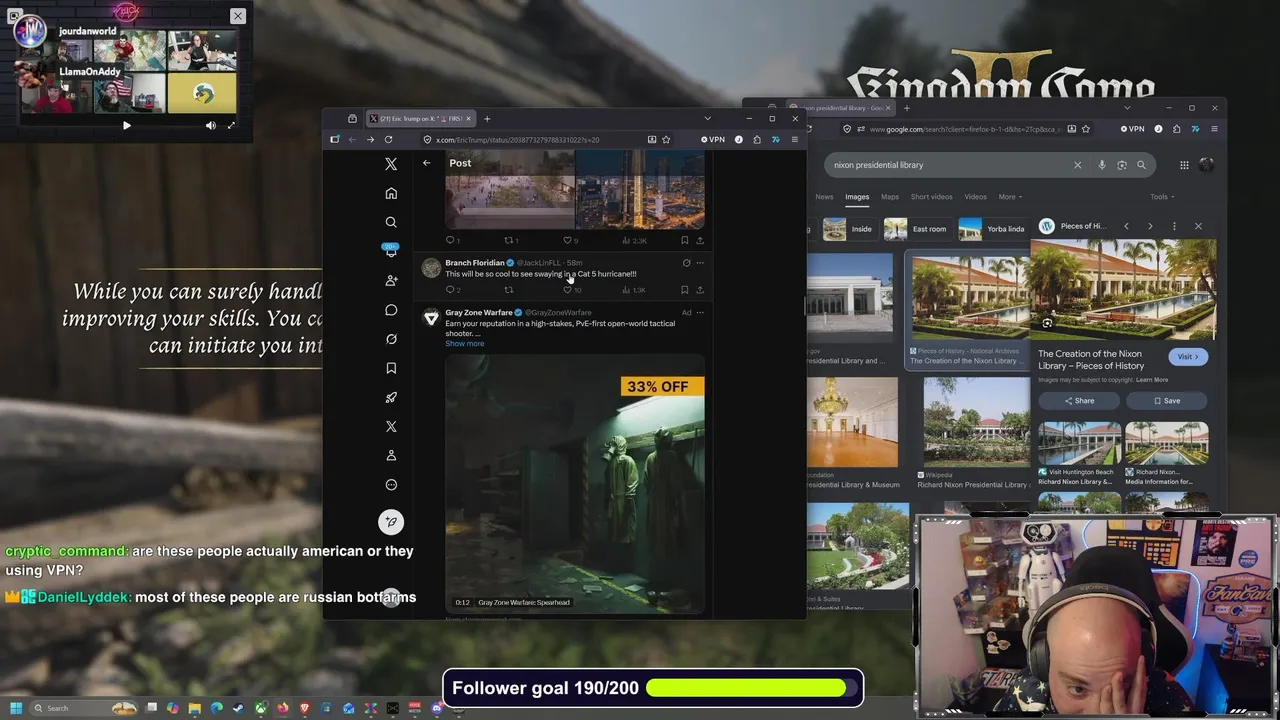Open X Home from sidebar
The width and height of the screenshot is (1280, 720).
point(391,193)
